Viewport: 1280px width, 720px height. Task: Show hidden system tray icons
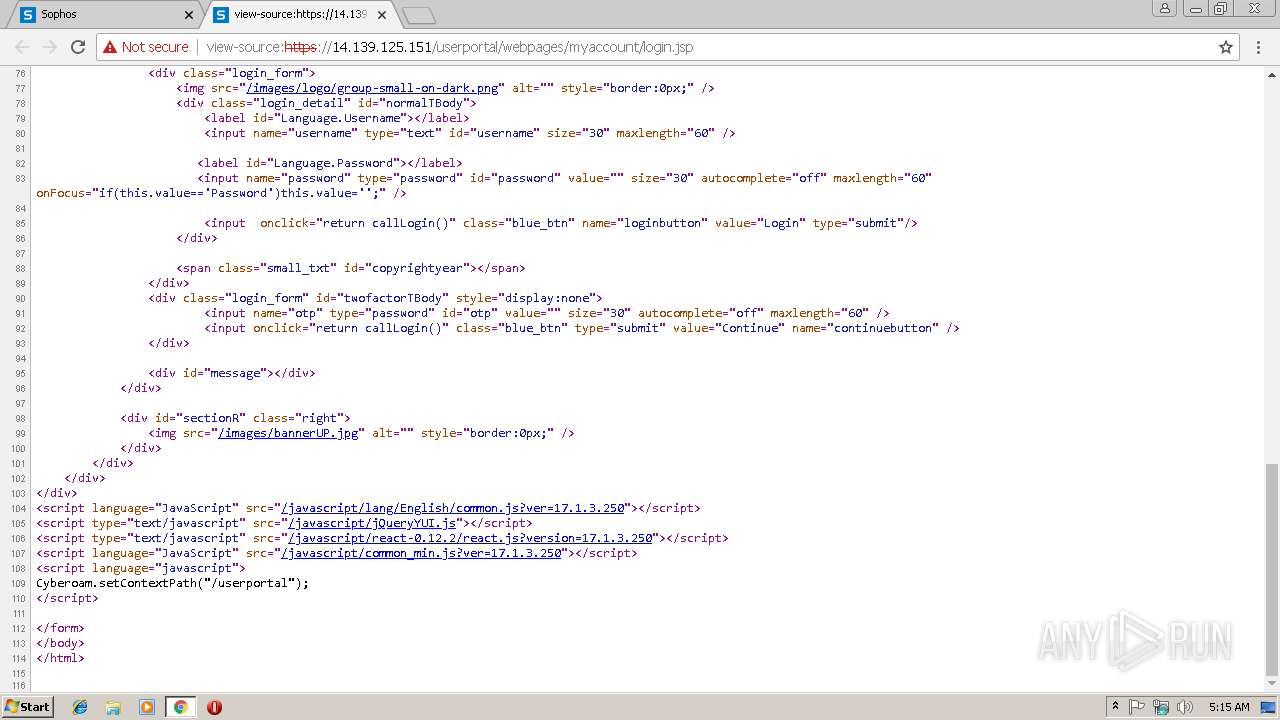click(x=1116, y=707)
